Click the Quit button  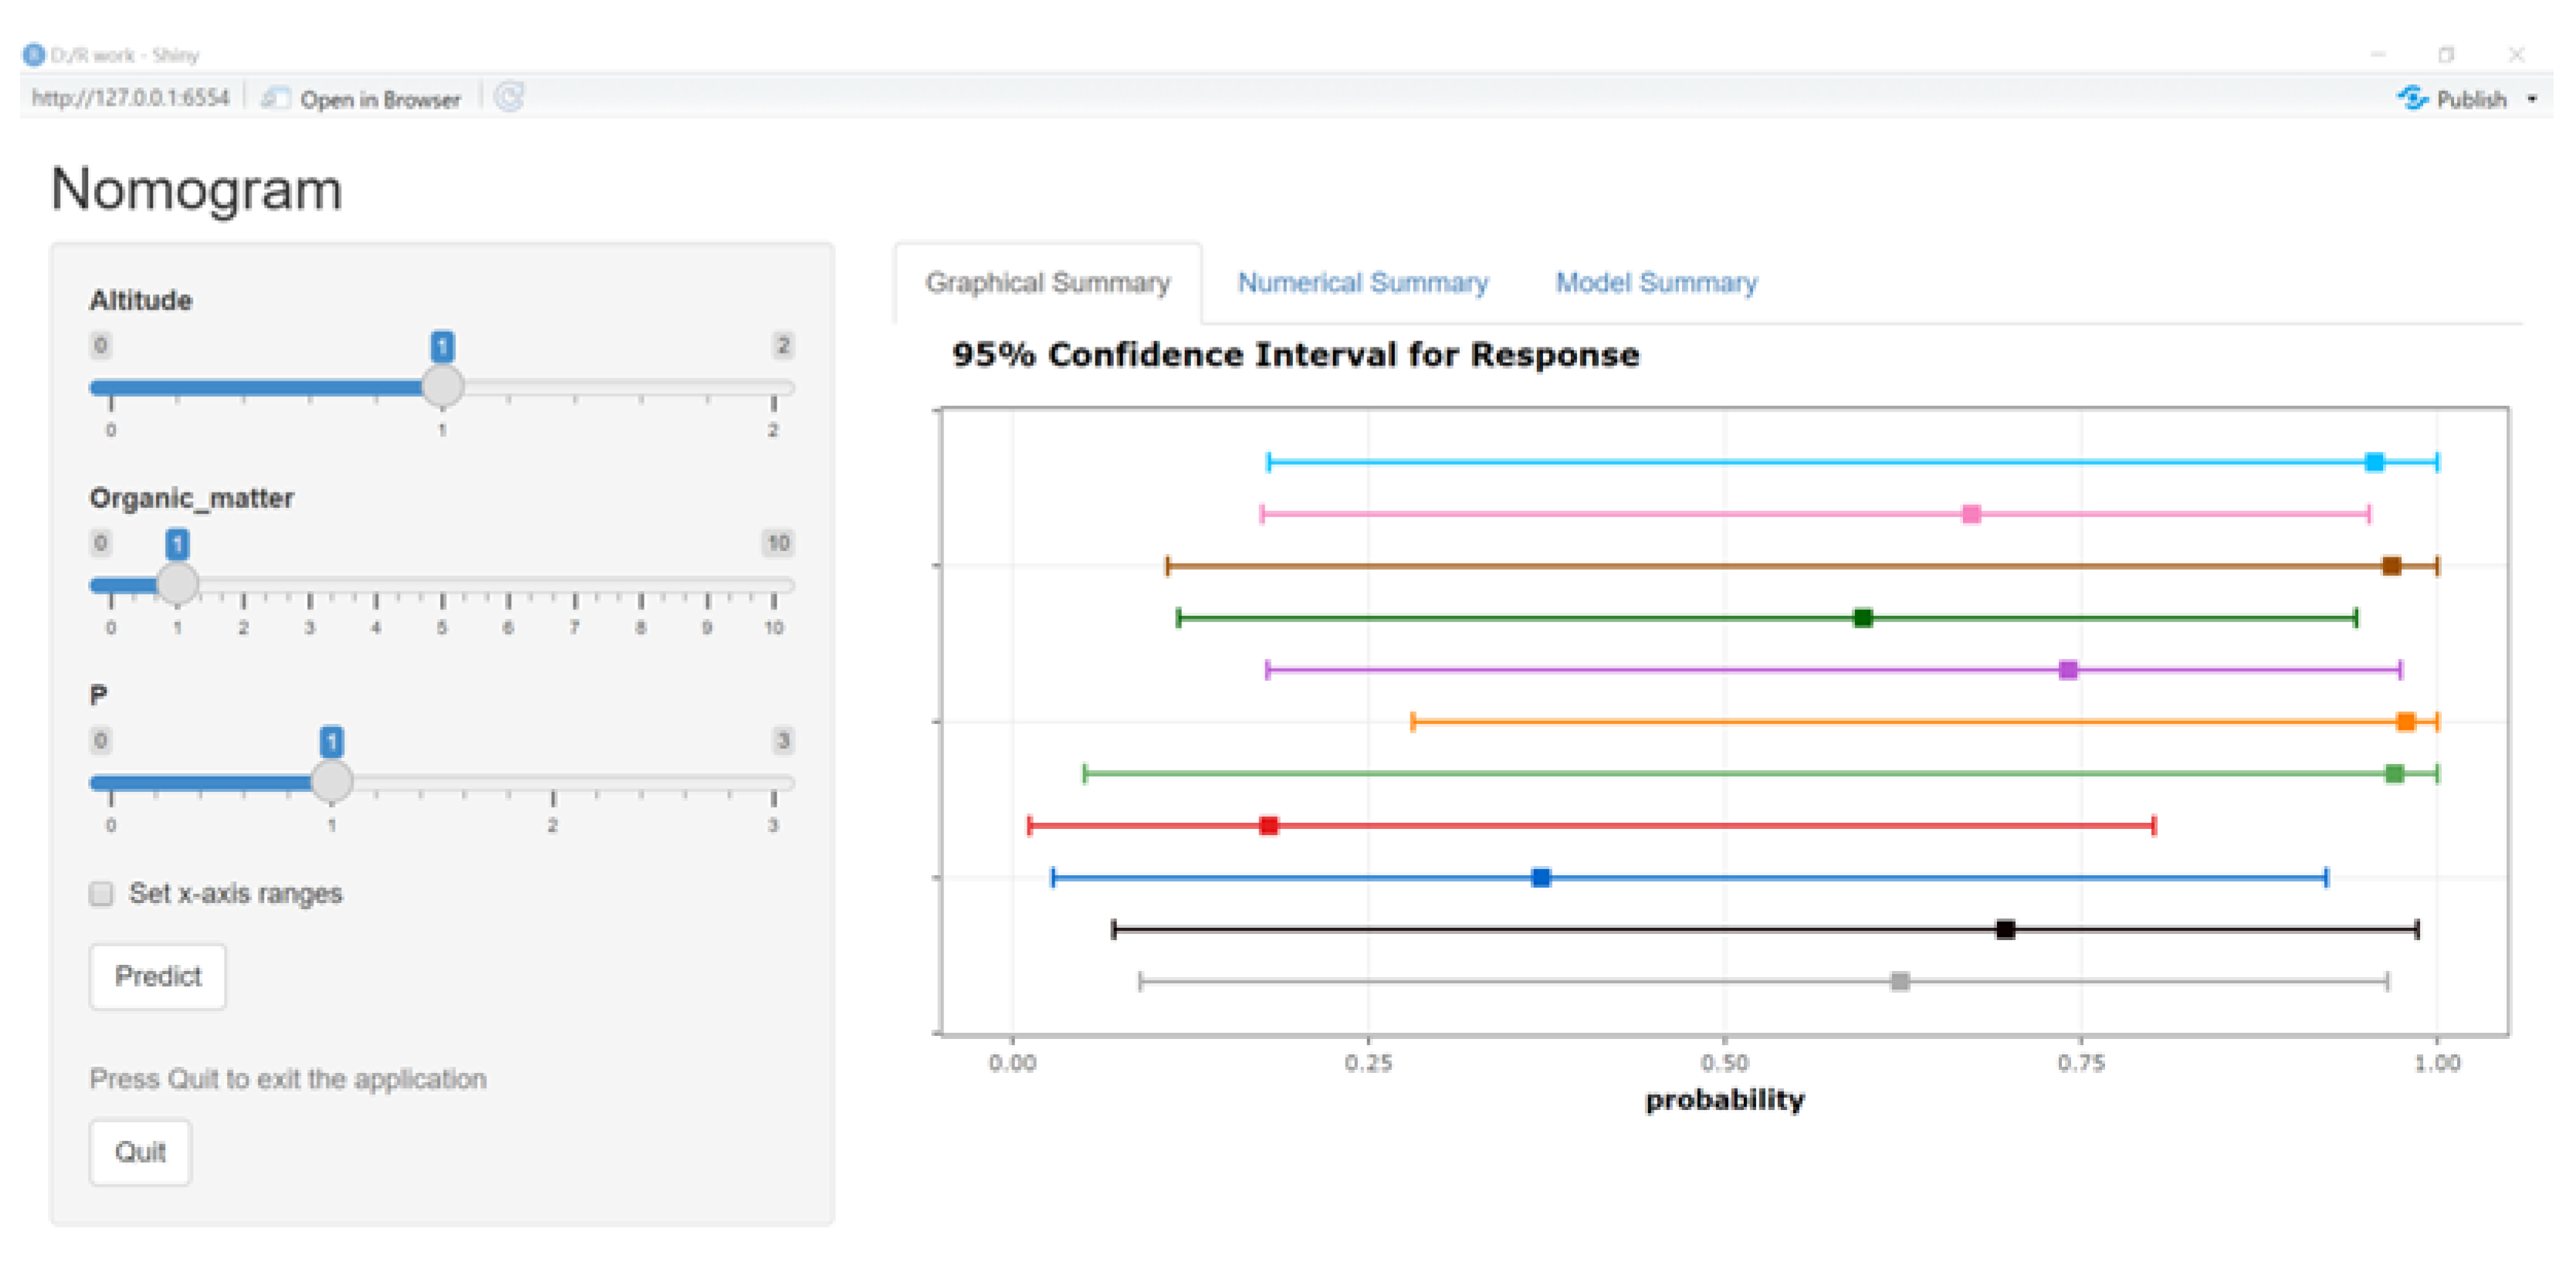[x=140, y=1152]
